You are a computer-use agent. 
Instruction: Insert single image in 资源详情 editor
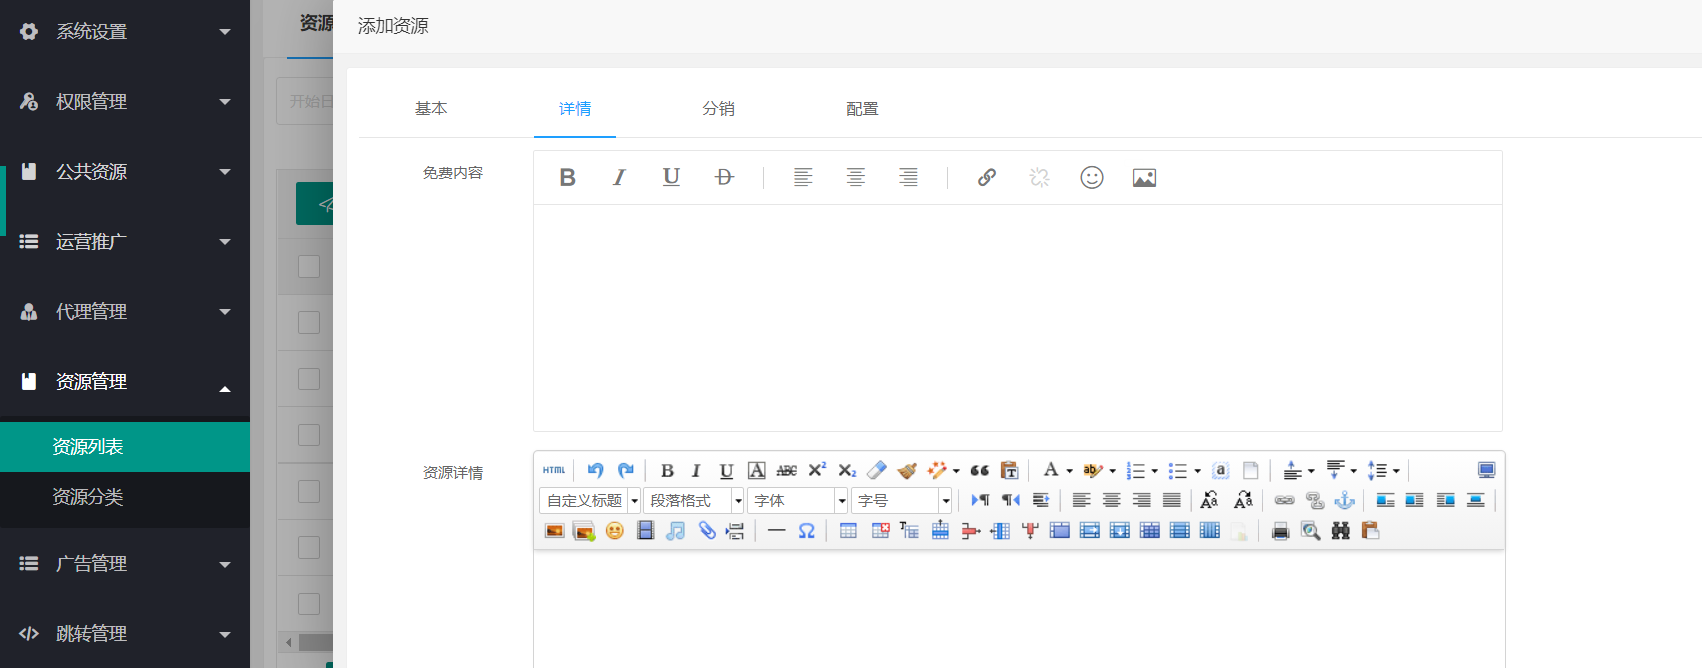click(x=554, y=531)
